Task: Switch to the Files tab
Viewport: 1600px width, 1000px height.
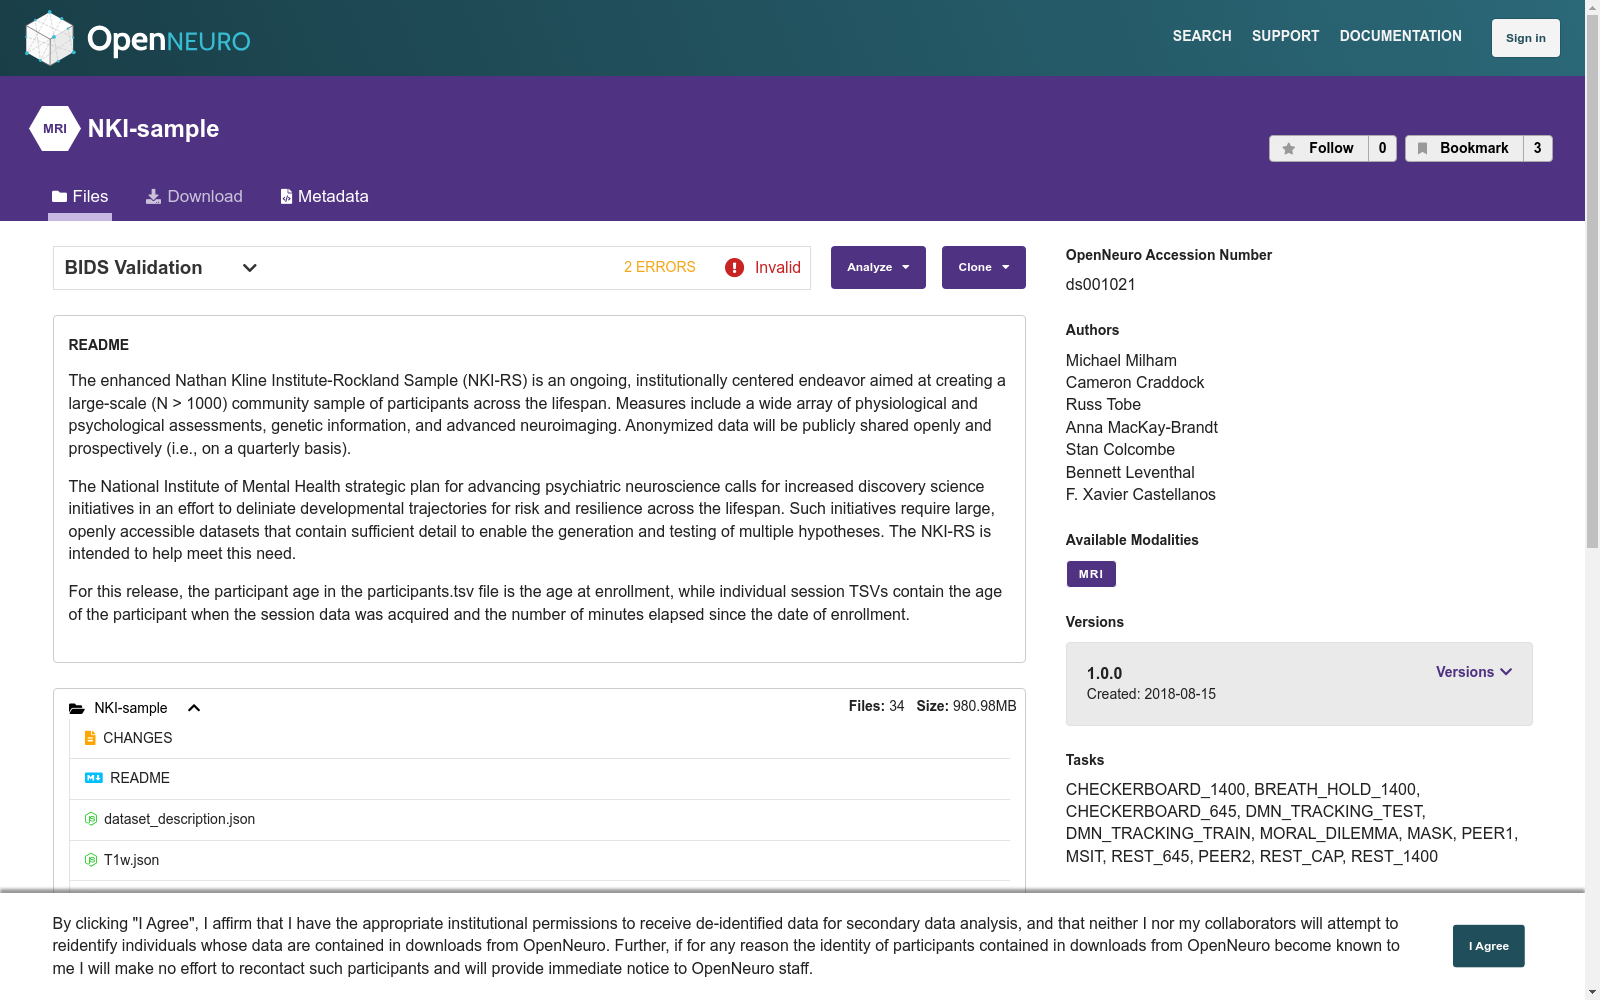Action: click(80, 197)
